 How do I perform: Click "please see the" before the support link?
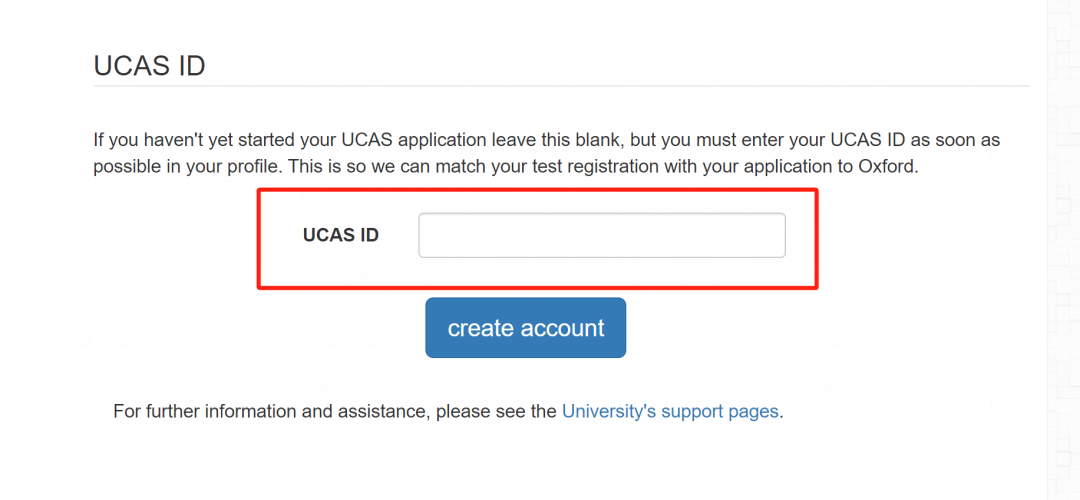(x=496, y=411)
